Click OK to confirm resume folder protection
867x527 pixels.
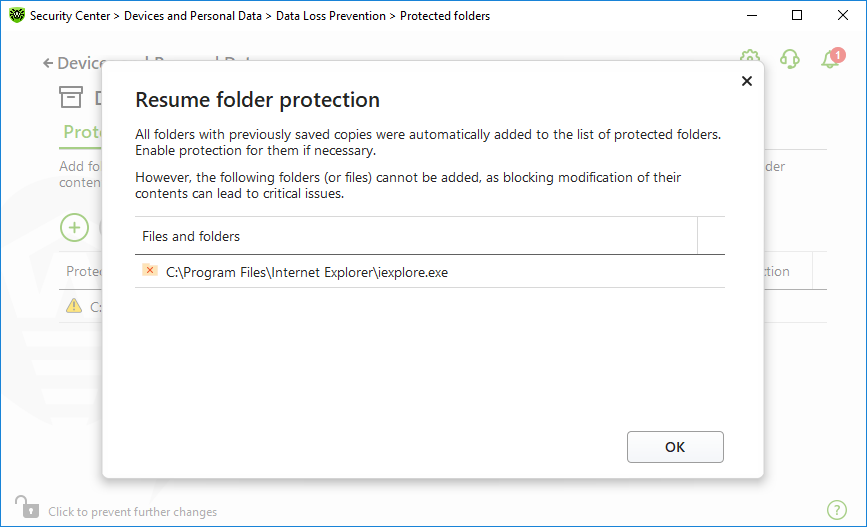coord(675,447)
